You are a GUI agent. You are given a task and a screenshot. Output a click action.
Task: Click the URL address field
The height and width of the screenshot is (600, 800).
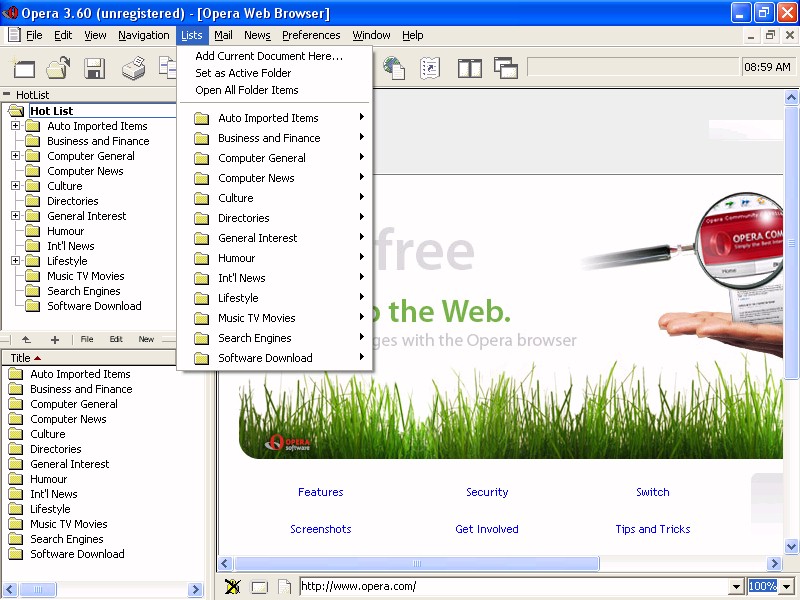tap(514, 586)
